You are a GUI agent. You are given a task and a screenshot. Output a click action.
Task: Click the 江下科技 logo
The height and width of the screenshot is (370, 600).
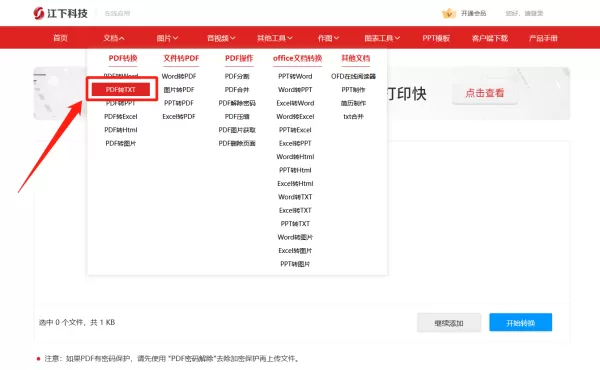click(x=60, y=13)
